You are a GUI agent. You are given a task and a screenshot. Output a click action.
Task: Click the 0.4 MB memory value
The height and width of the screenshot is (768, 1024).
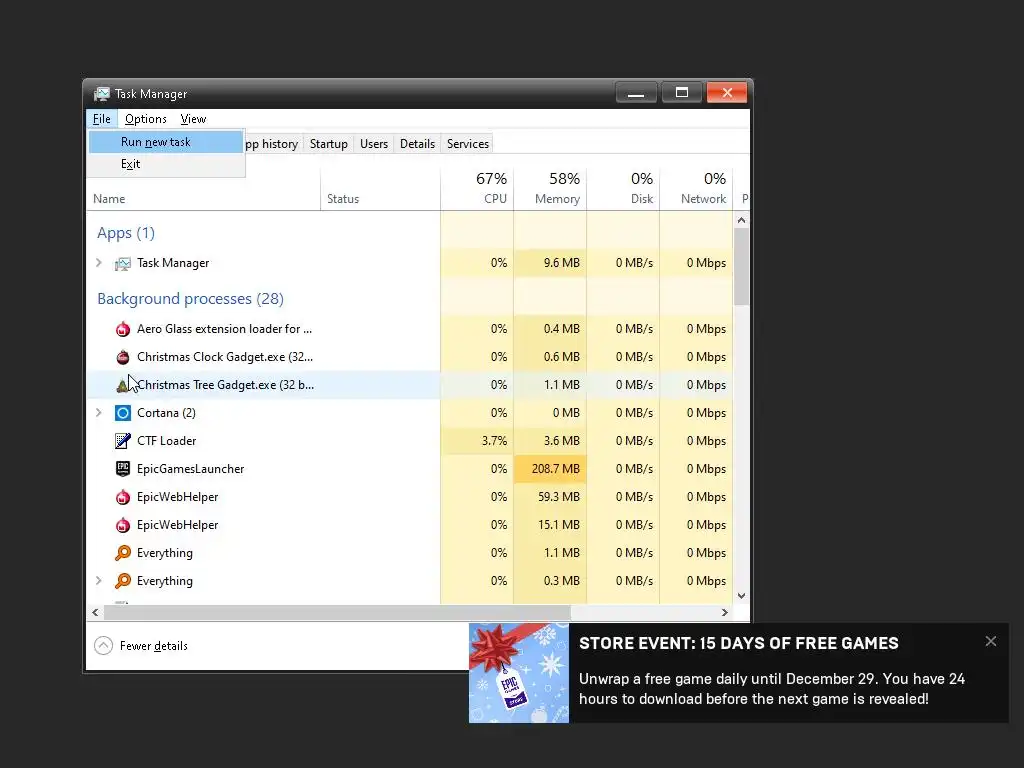pyautogui.click(x=562, y=329)
